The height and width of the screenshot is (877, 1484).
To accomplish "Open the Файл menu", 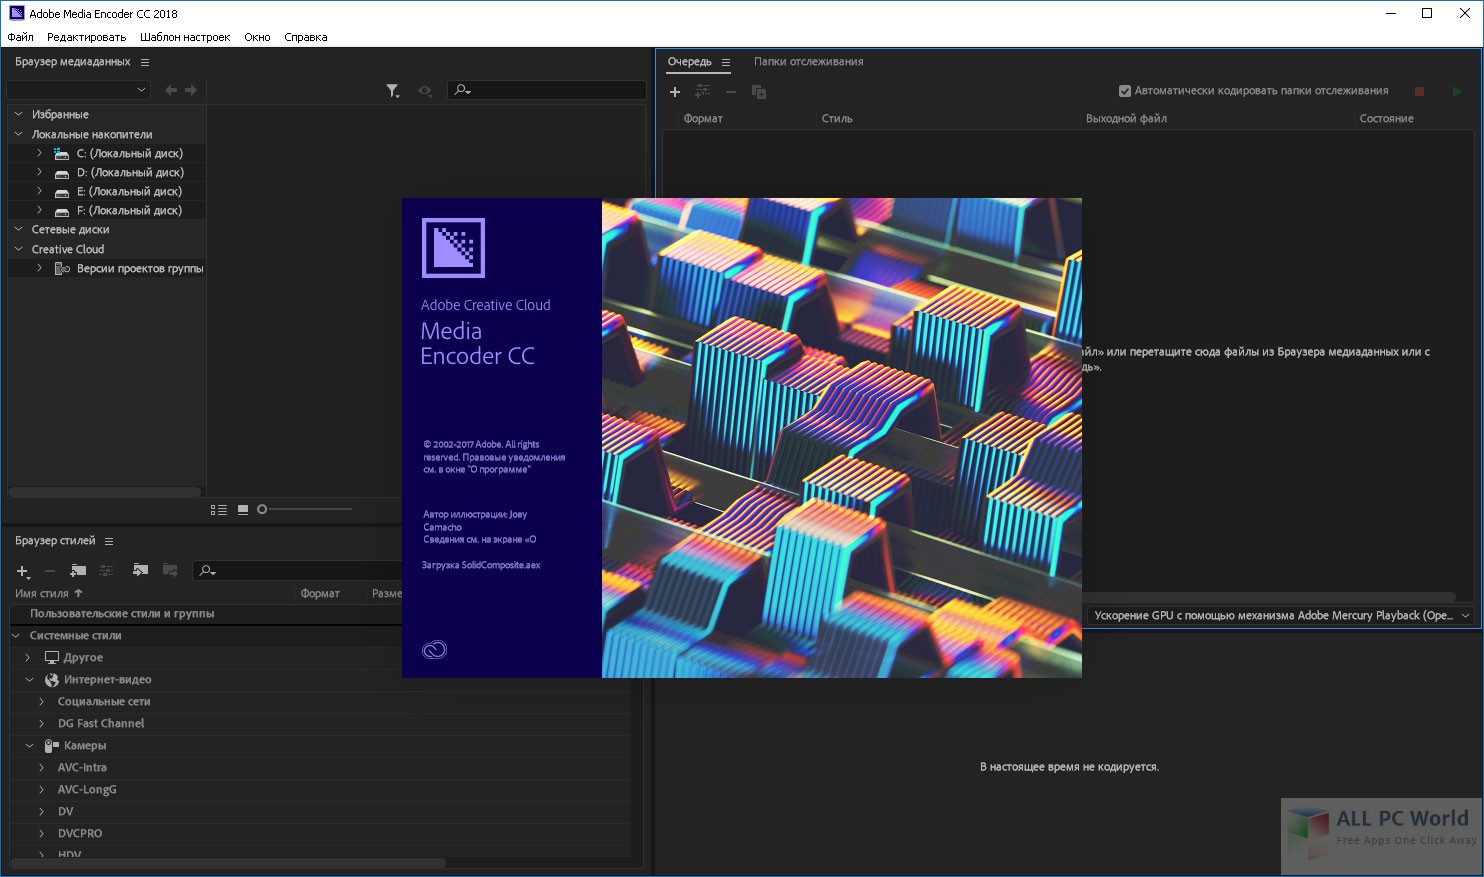I will pyautogui.click(x=20, y=37).
